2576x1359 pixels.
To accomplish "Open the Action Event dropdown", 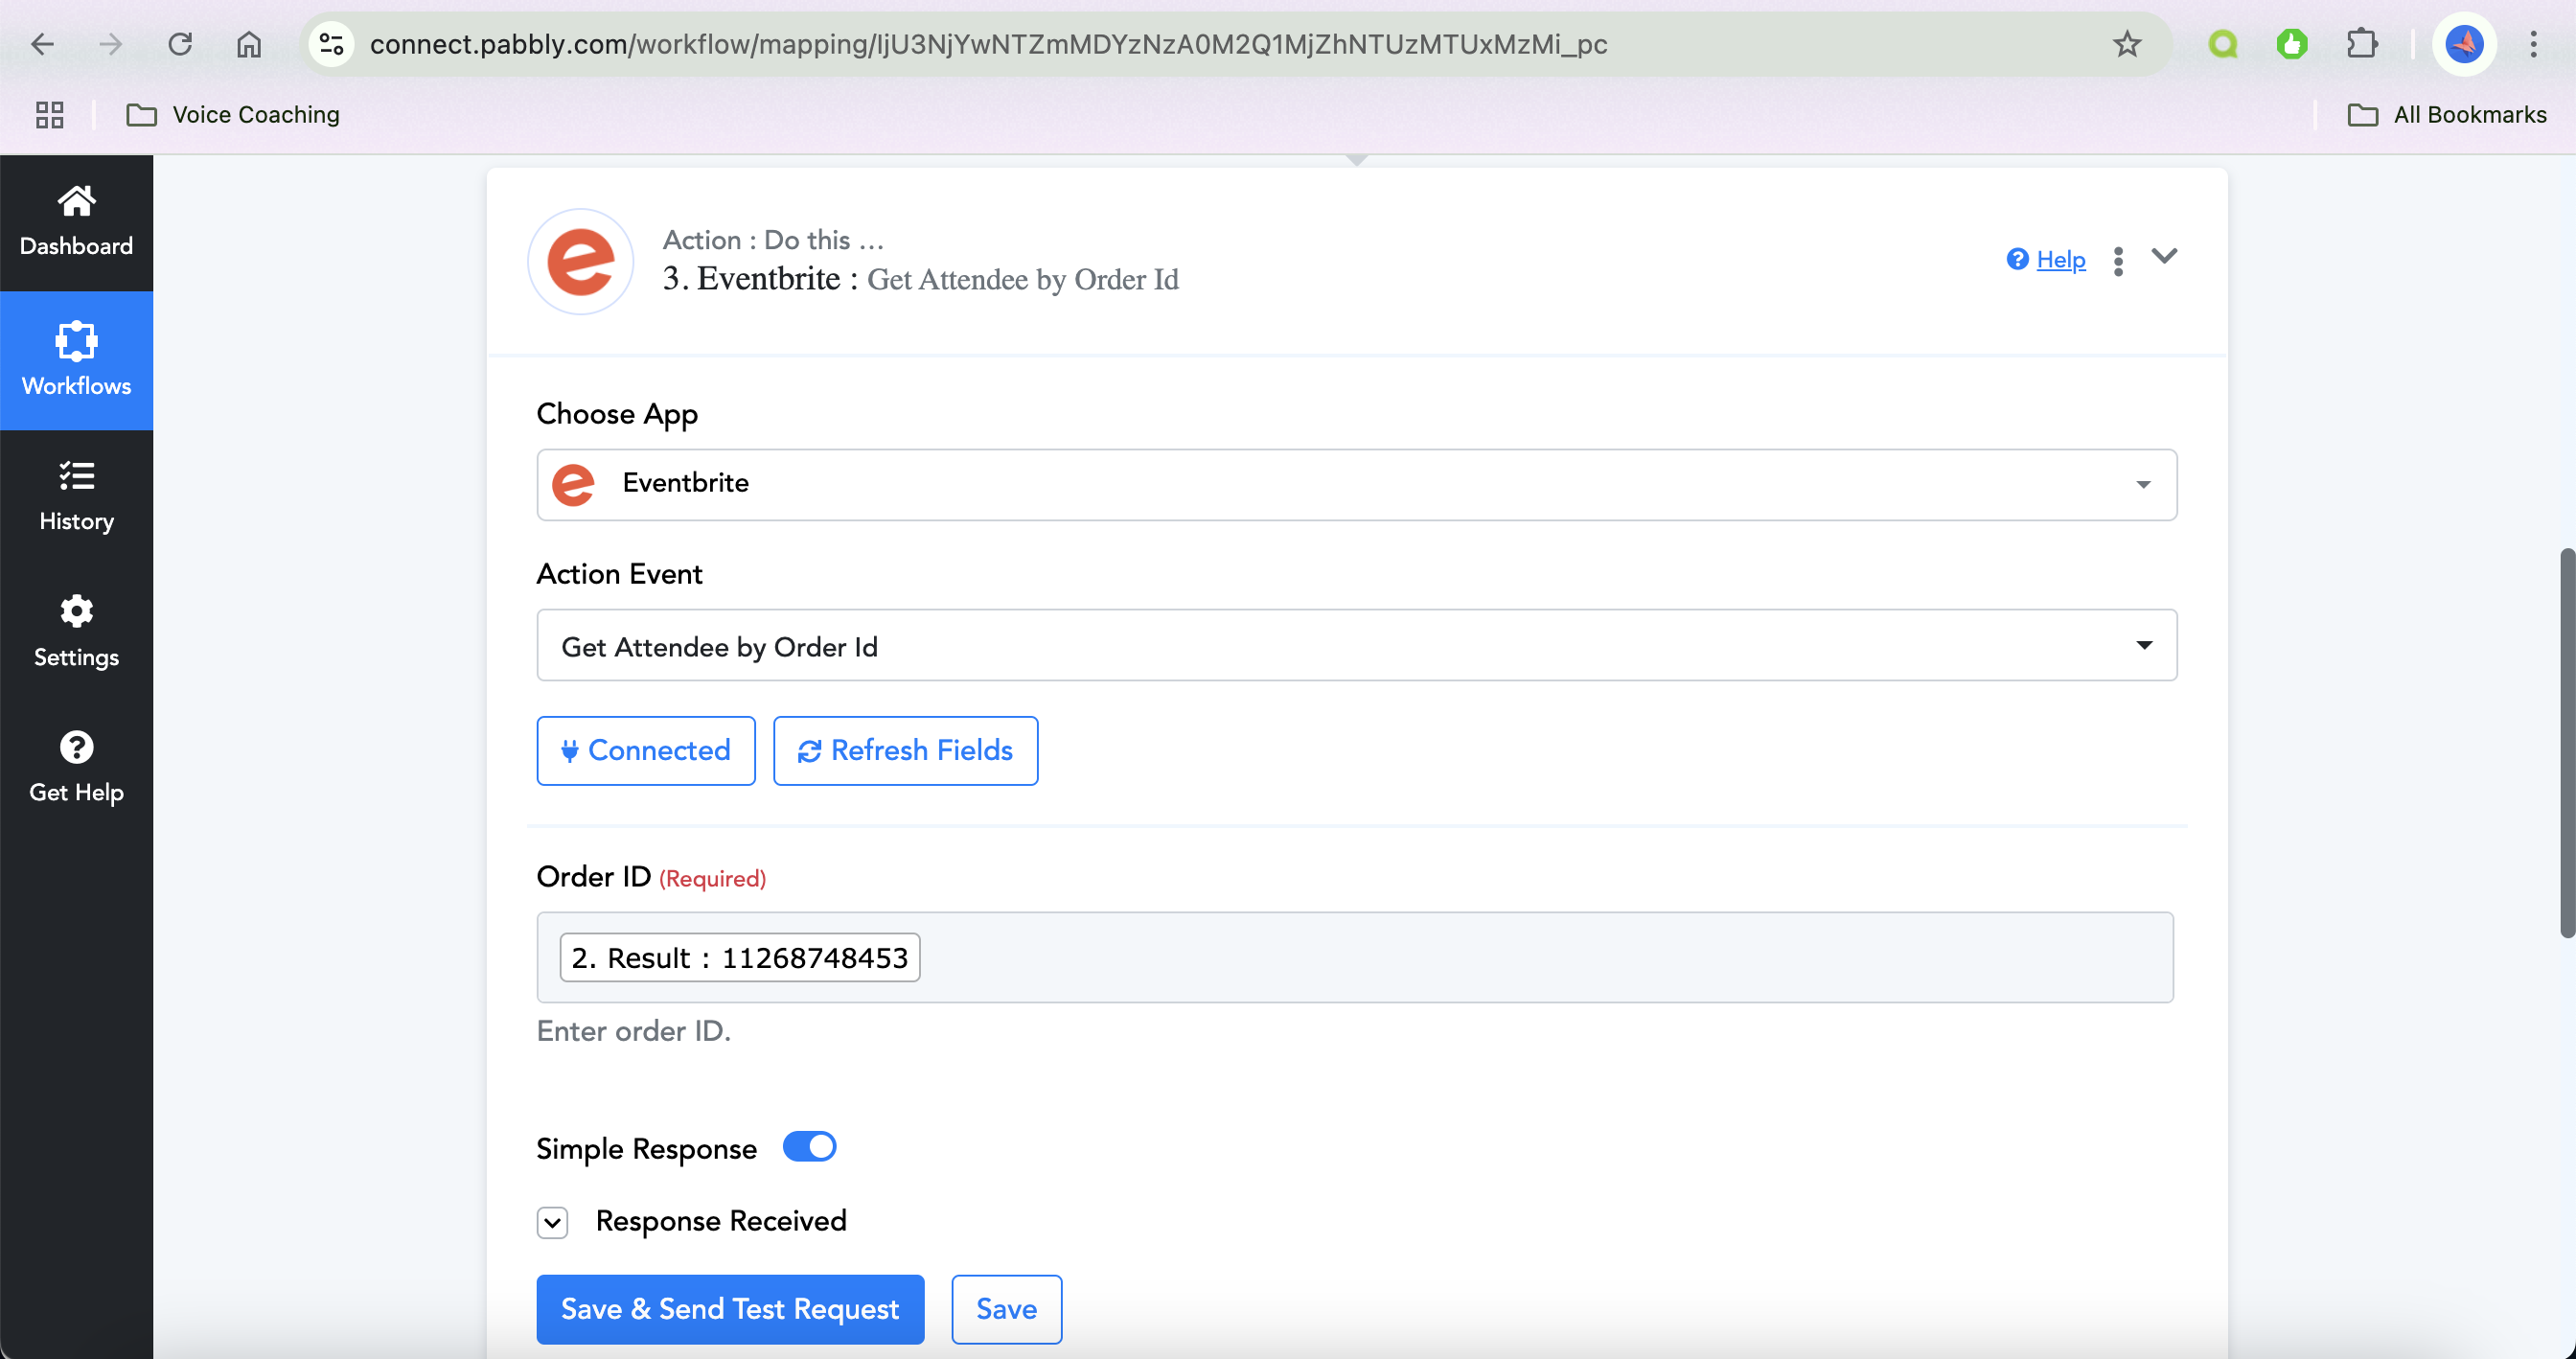I will [x=1356, y=645].
